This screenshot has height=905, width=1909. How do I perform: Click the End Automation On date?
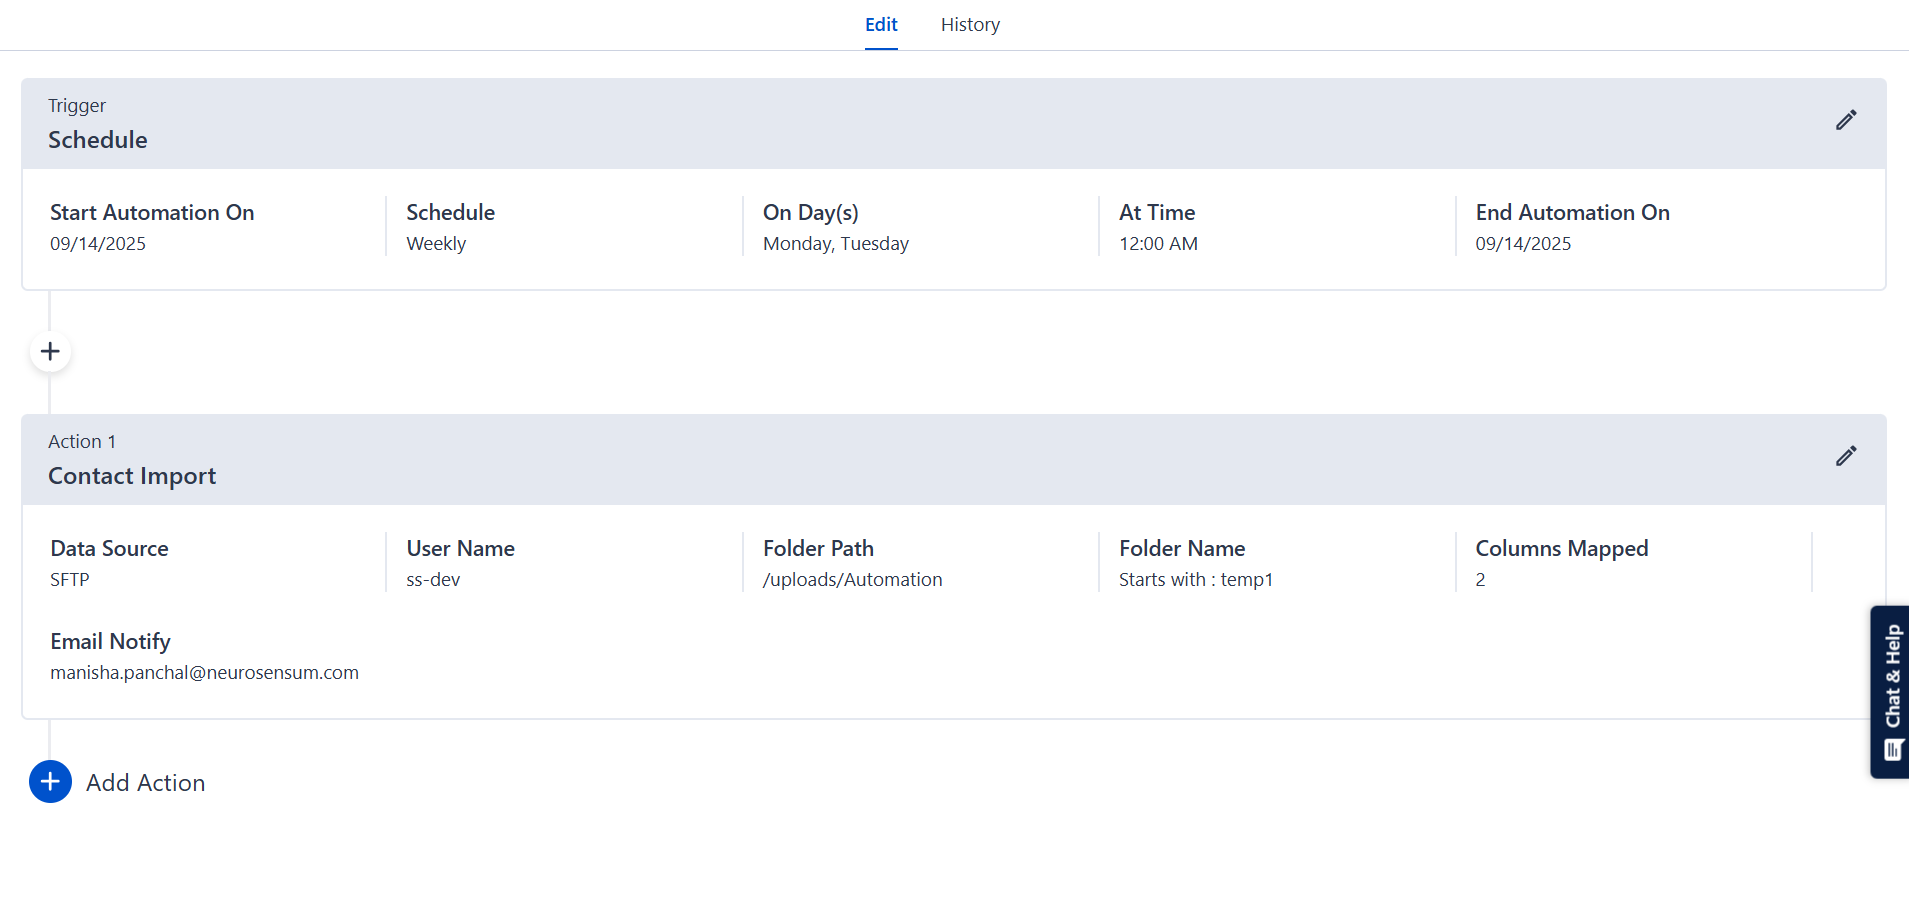[x=1523, y=244]
